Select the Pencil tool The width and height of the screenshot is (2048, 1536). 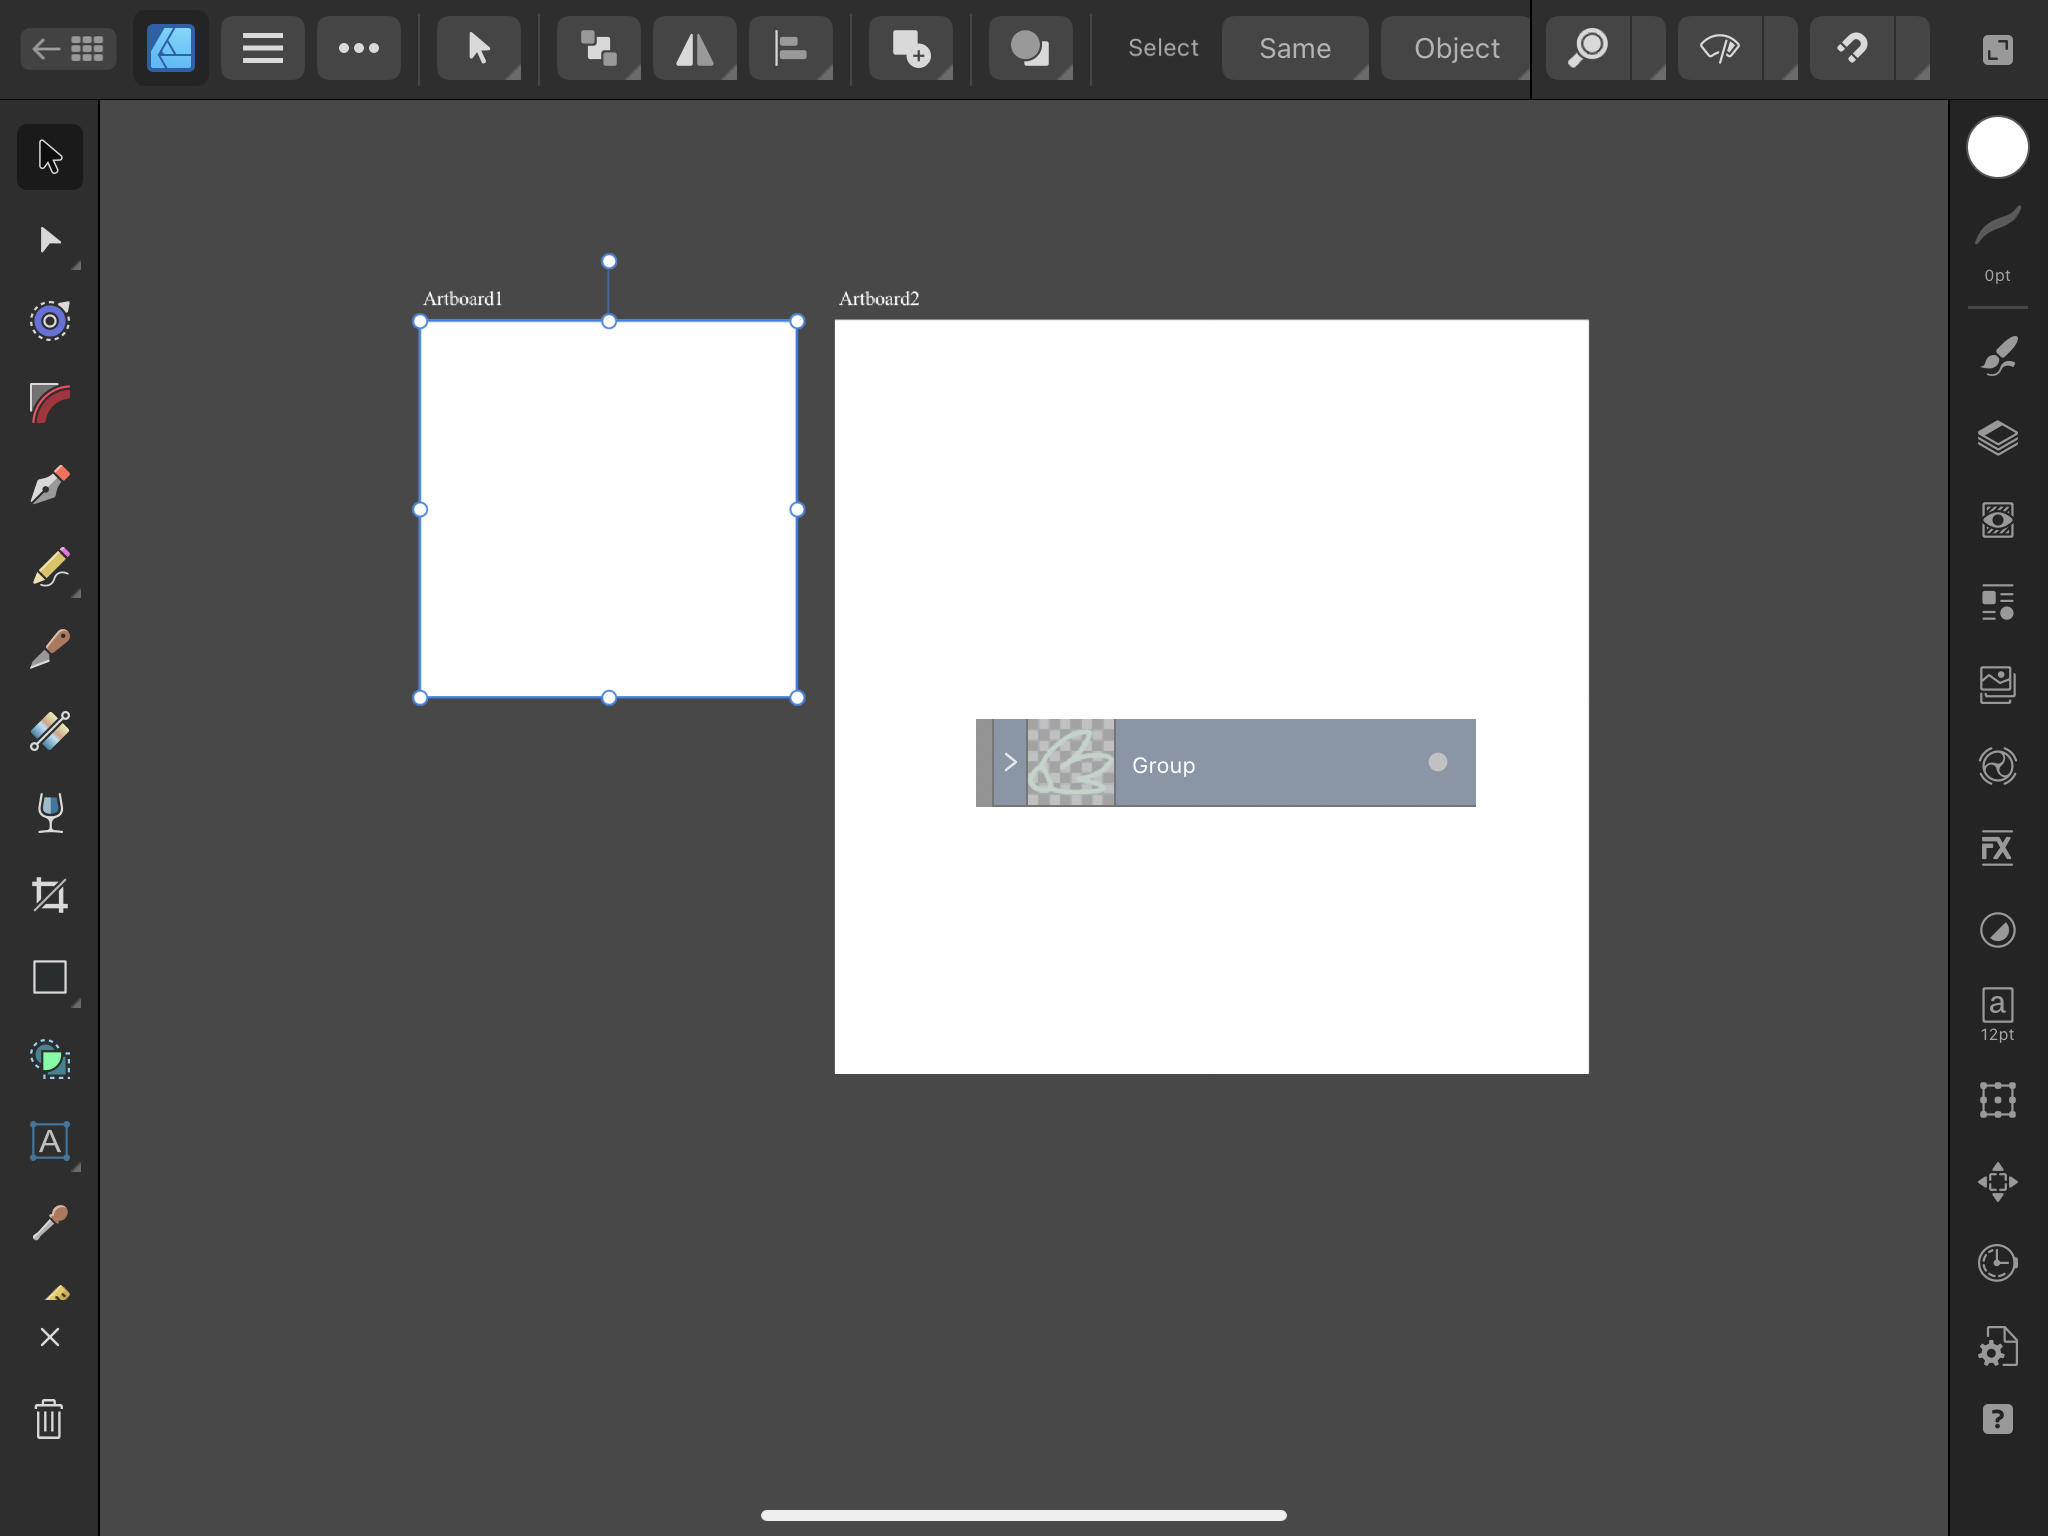click(x=50, y=567)
